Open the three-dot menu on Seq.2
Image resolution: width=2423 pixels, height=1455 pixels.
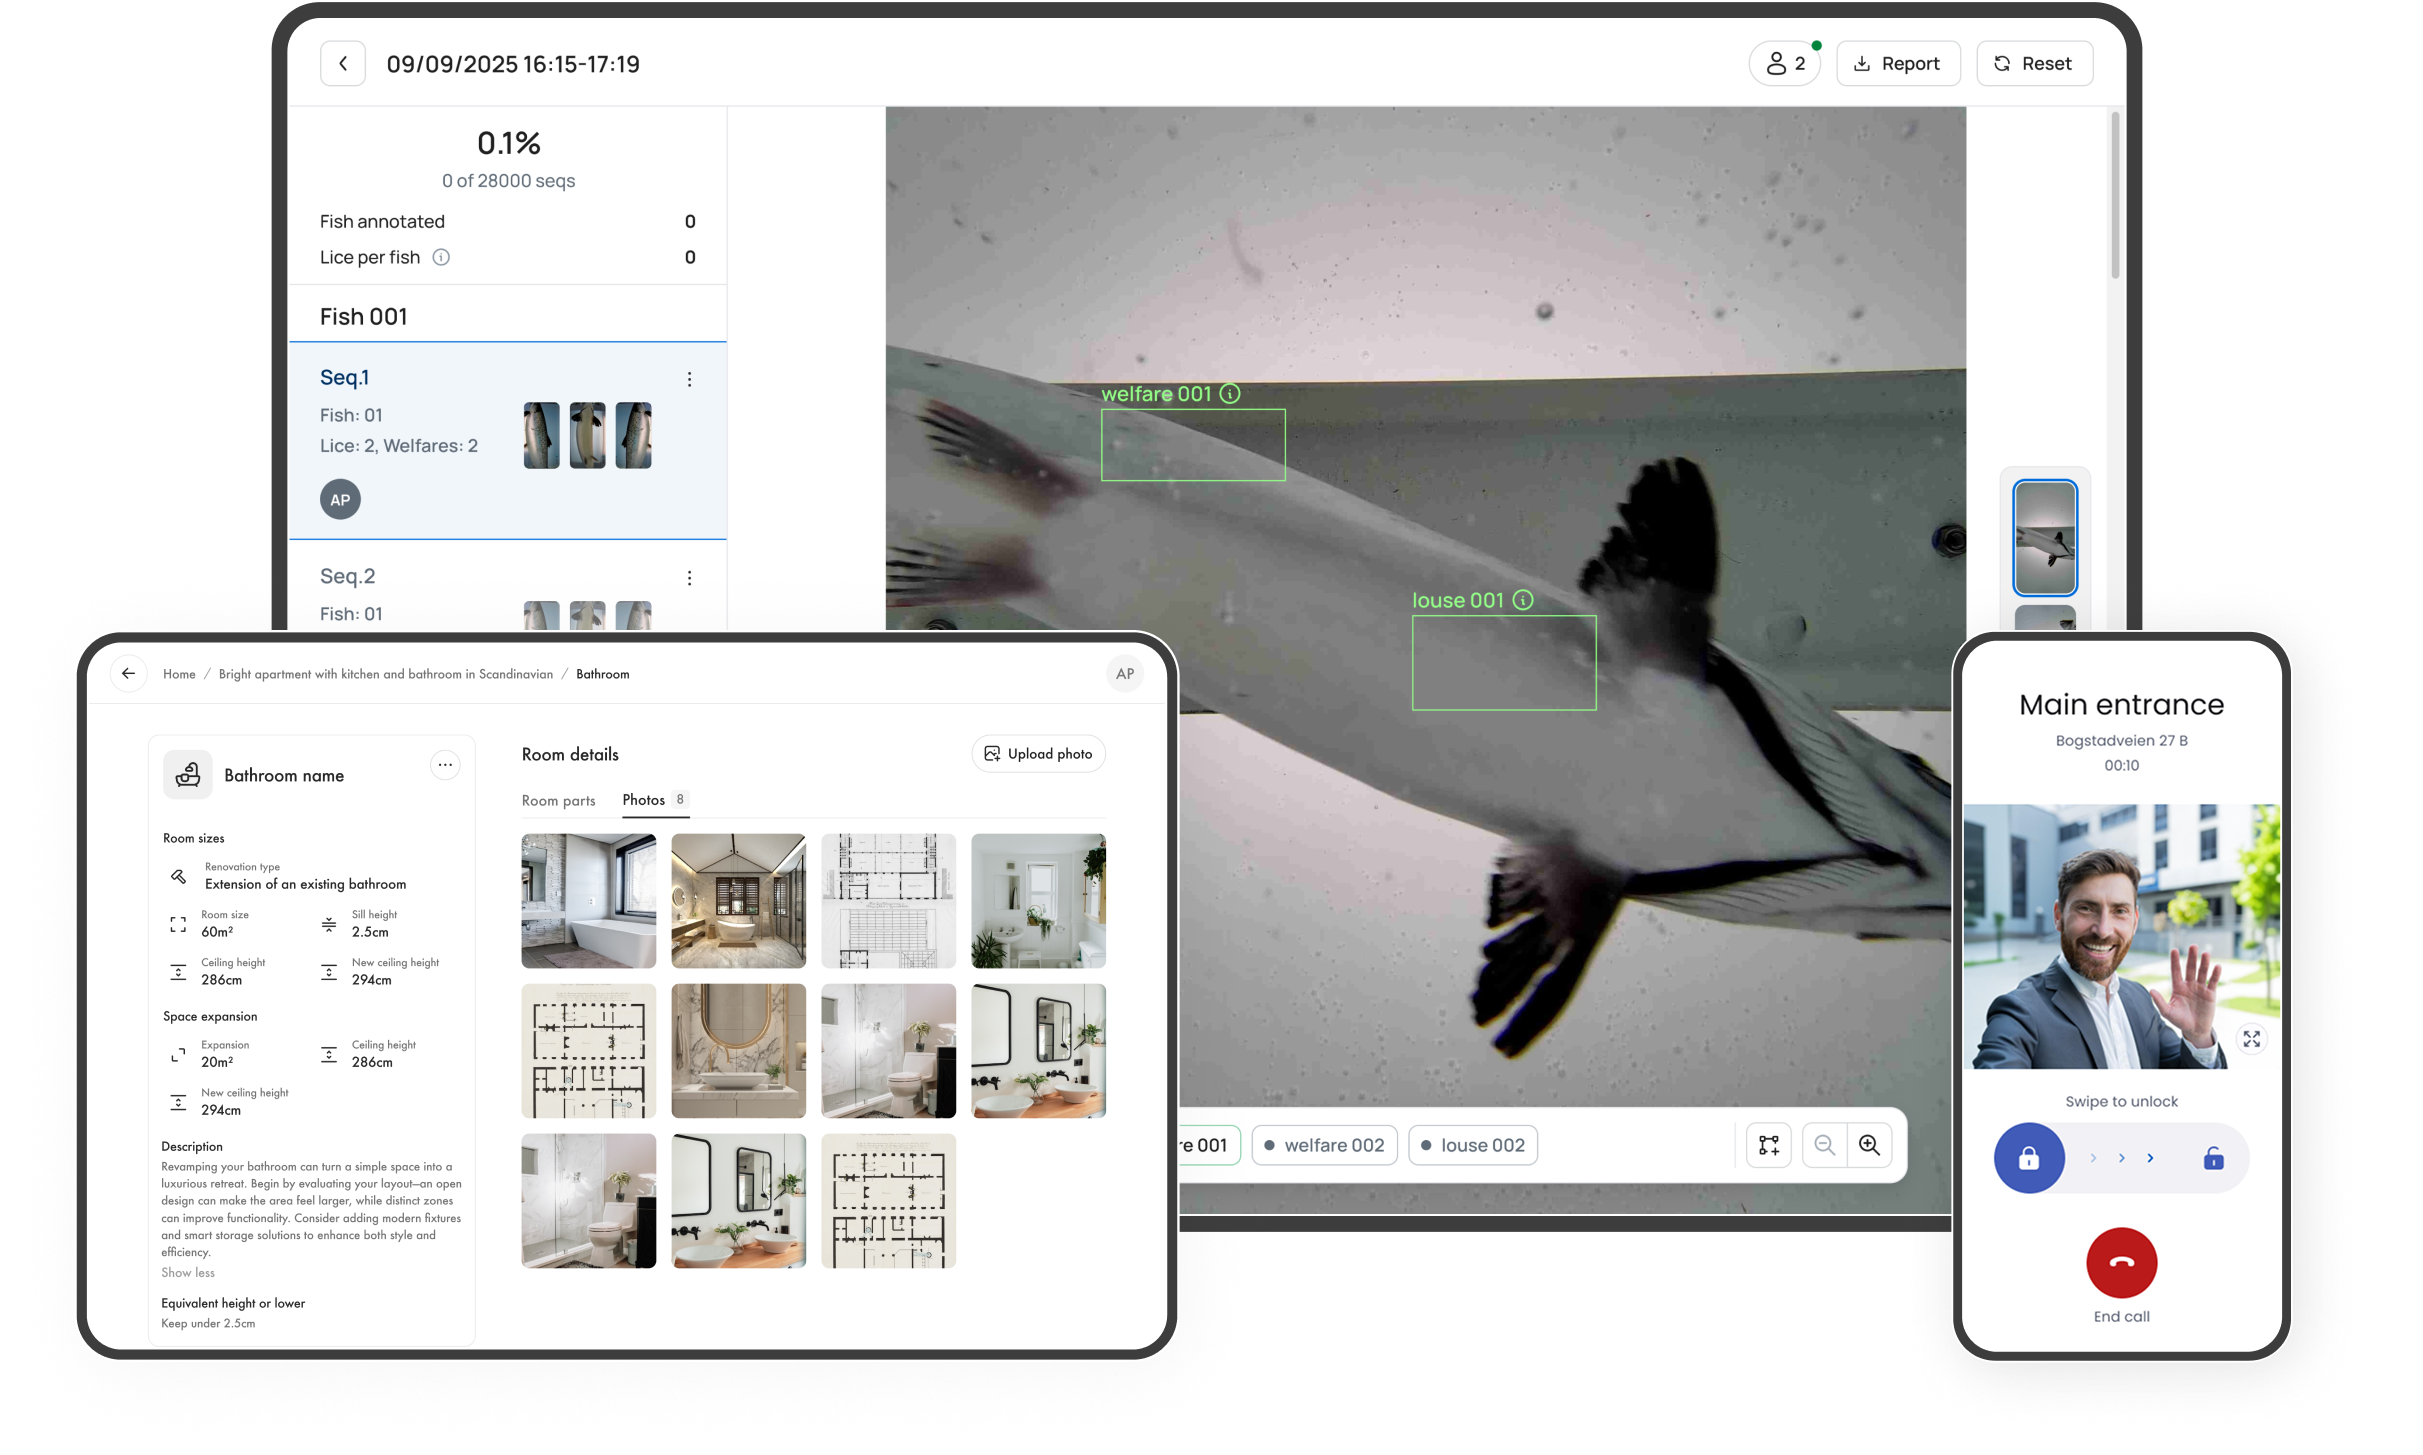(689, 577)
